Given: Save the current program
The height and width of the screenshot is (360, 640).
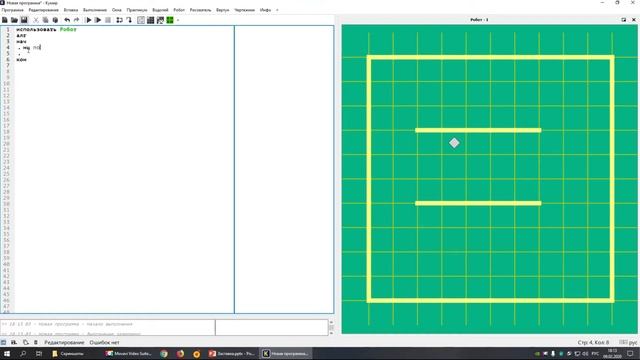Looking at the screenshot, I should (24, 20).
